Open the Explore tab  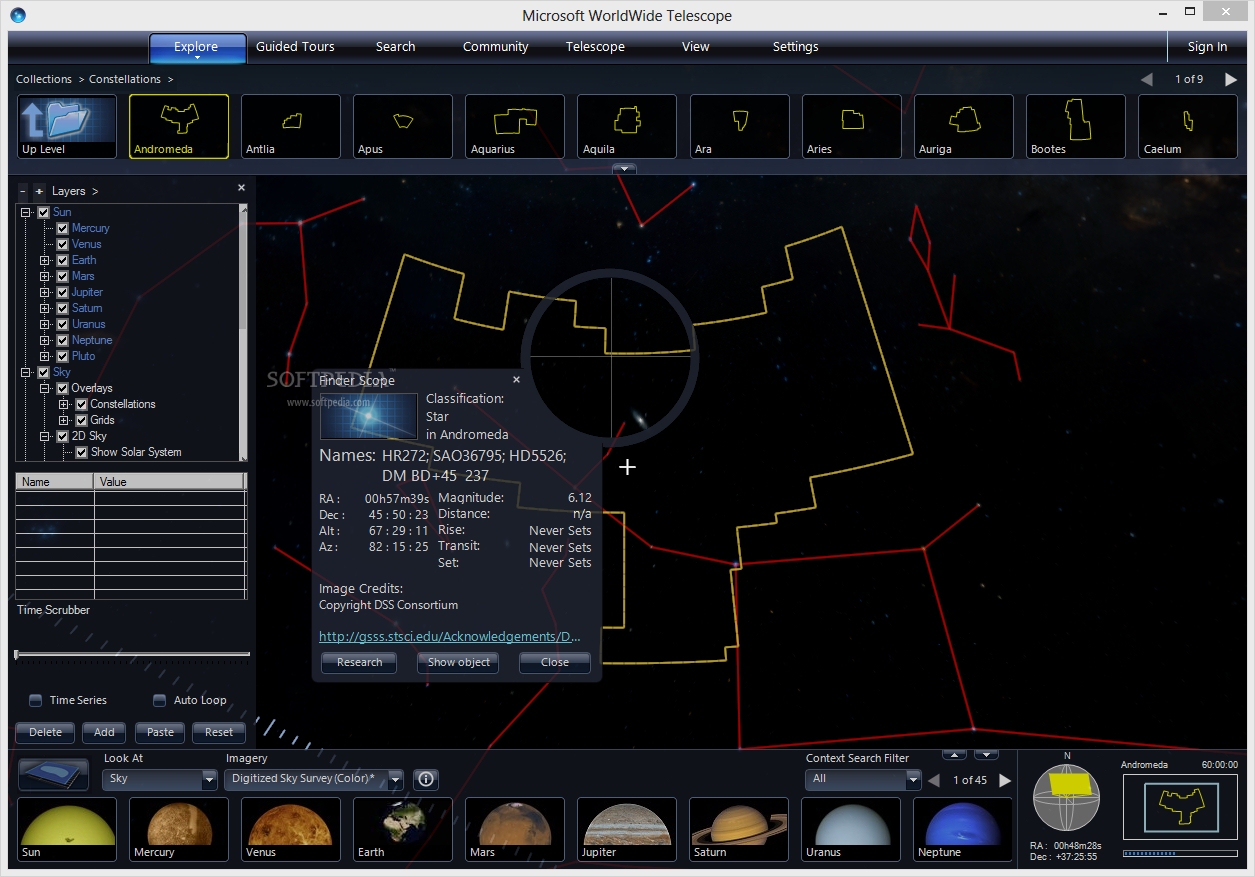[197, 47]
